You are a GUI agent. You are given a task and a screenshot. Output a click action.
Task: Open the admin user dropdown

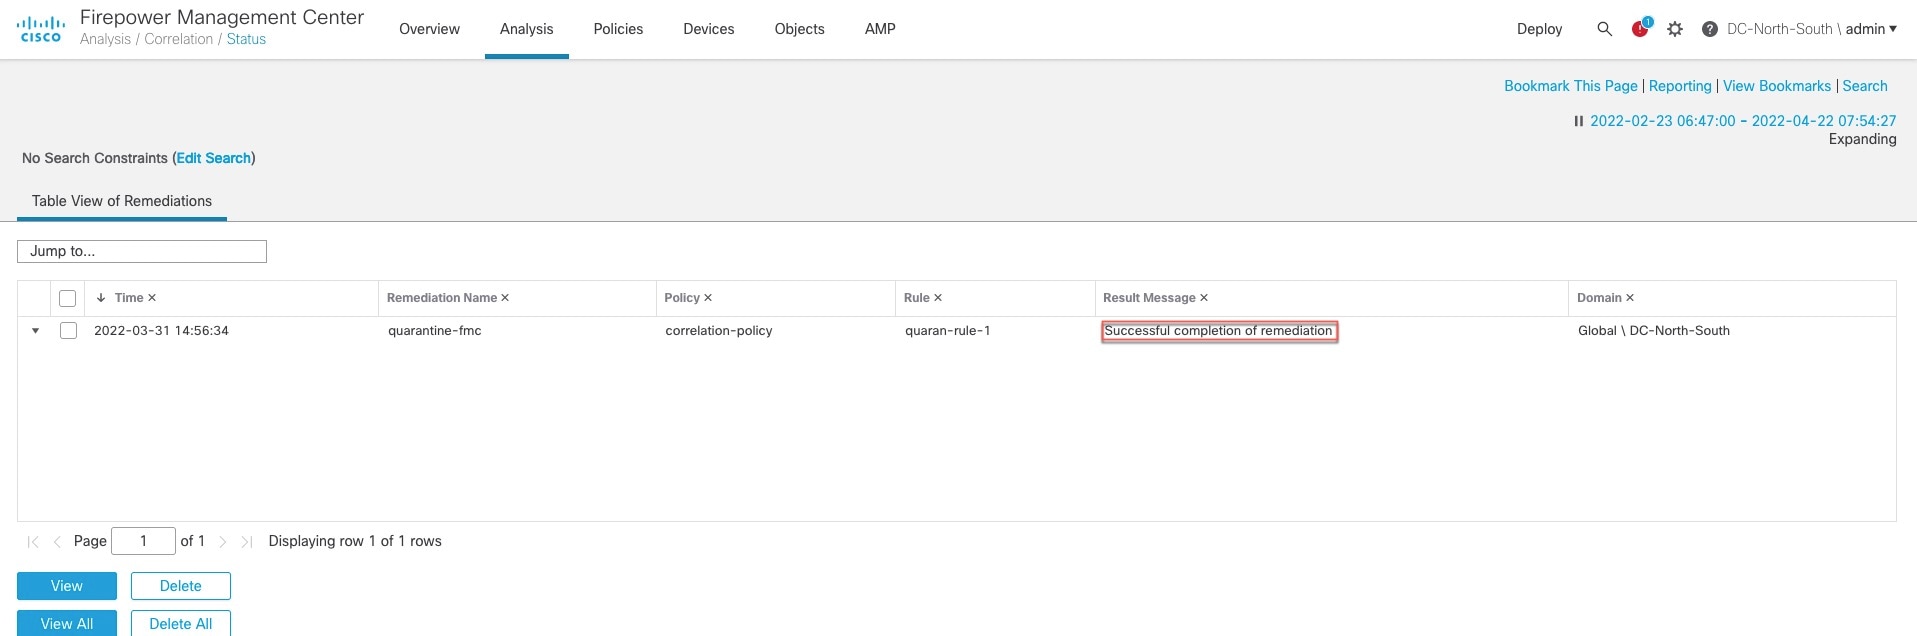(1871, 29)
